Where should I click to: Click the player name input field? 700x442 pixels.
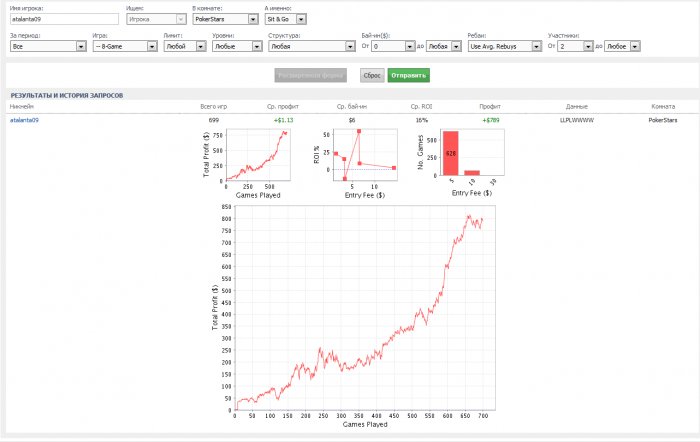tap(64, 19)
